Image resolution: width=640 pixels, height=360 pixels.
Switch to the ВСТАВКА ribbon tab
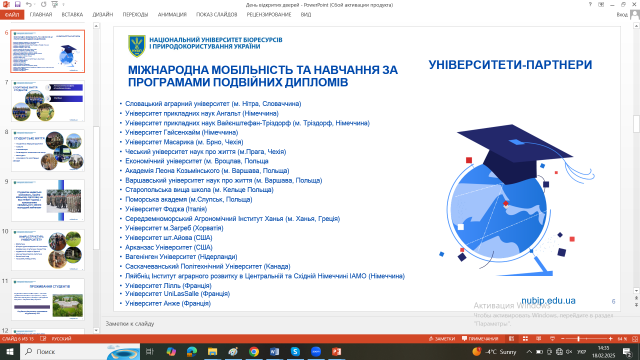[72, 15]
